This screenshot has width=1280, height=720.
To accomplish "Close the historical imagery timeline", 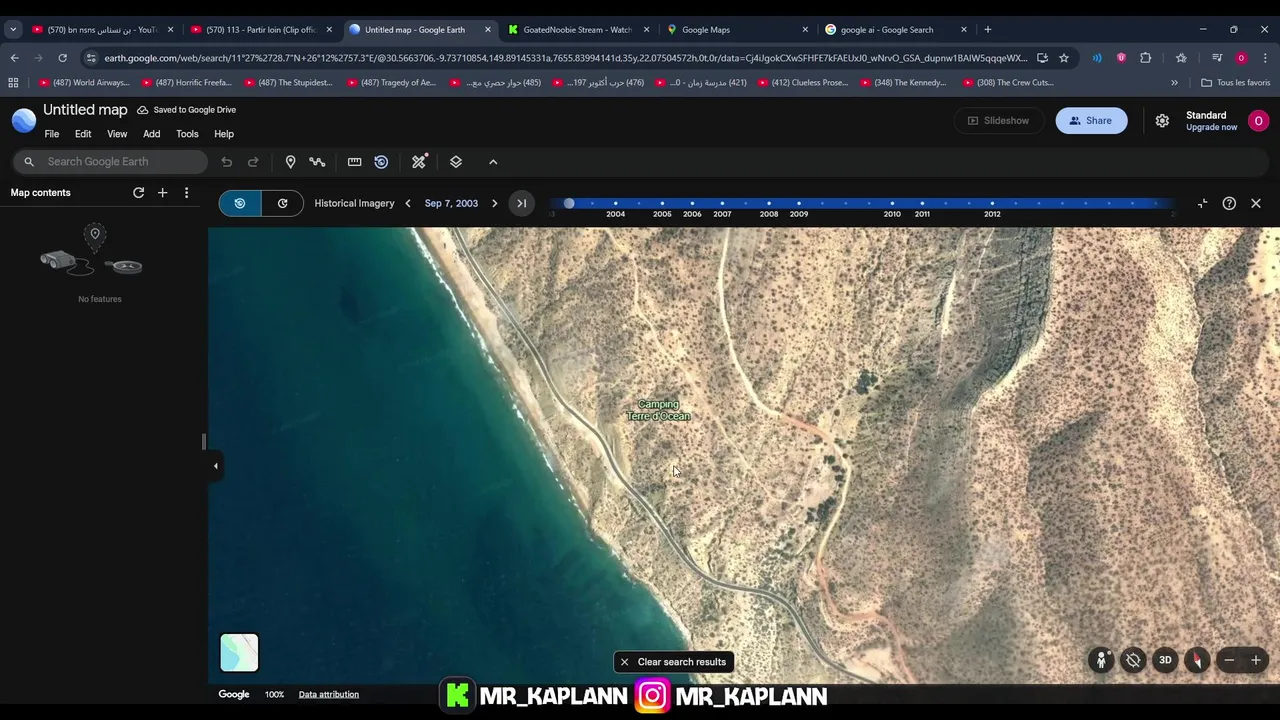I will [1256, 203].
